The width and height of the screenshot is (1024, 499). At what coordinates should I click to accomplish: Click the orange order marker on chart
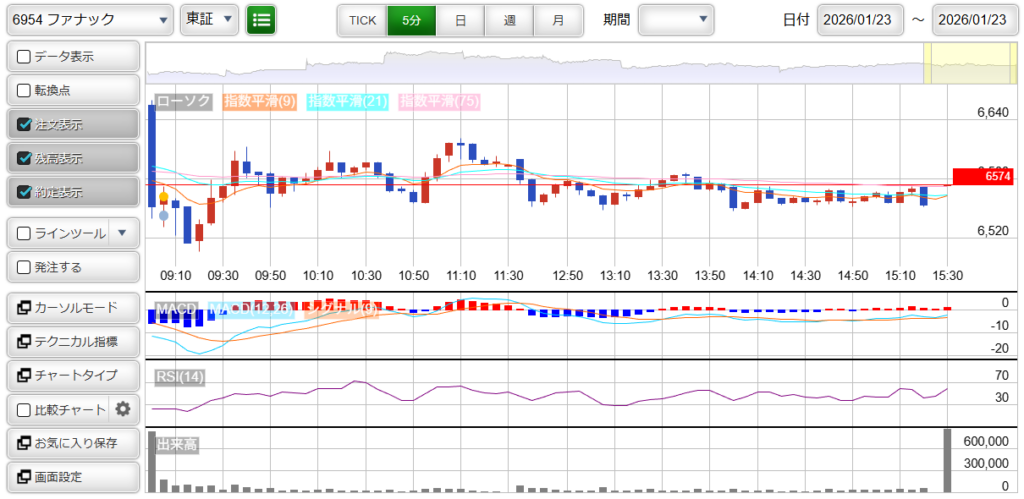[x=163, y=199]
